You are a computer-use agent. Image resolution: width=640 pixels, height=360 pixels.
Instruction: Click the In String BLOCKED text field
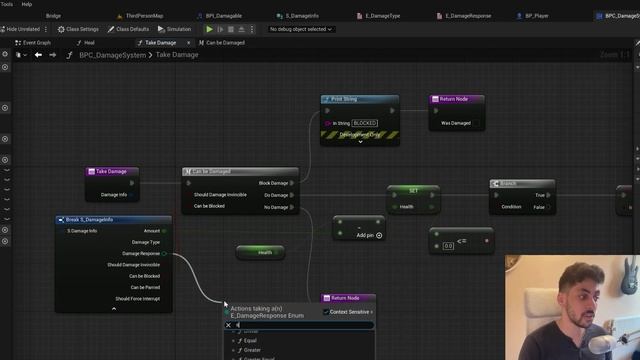pyautogui.click(x=365, y=123)
